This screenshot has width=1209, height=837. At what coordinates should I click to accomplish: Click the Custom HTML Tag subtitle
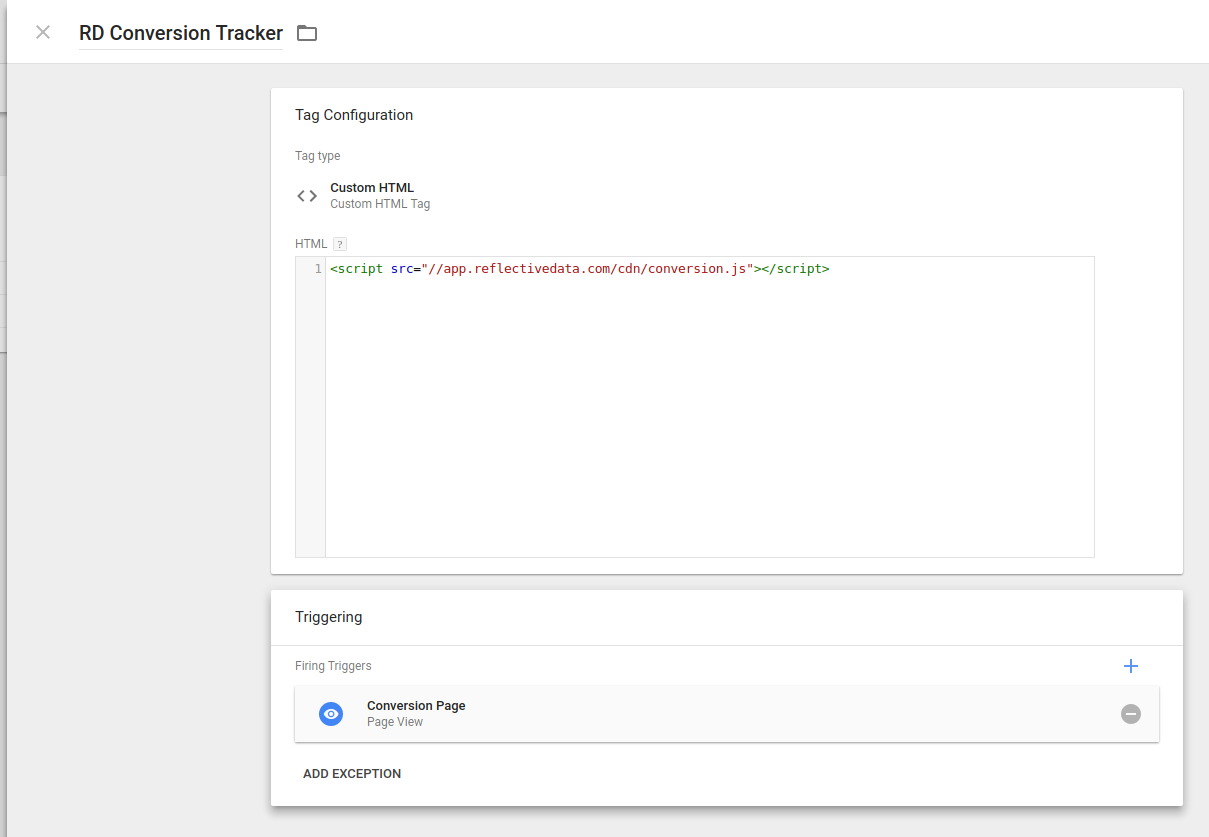(x=380, y=204)
